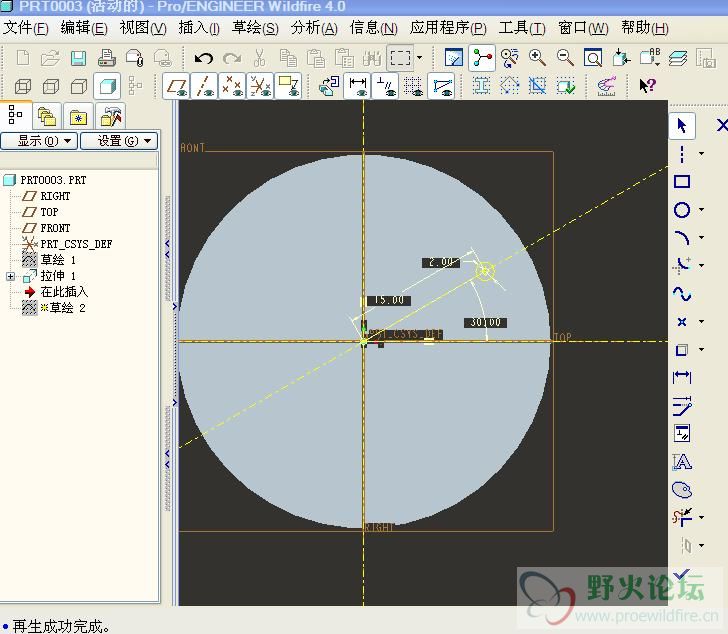728x634 pixels.
Task: Select the RIGHT datum plane in tree
Action: [55, 196]
